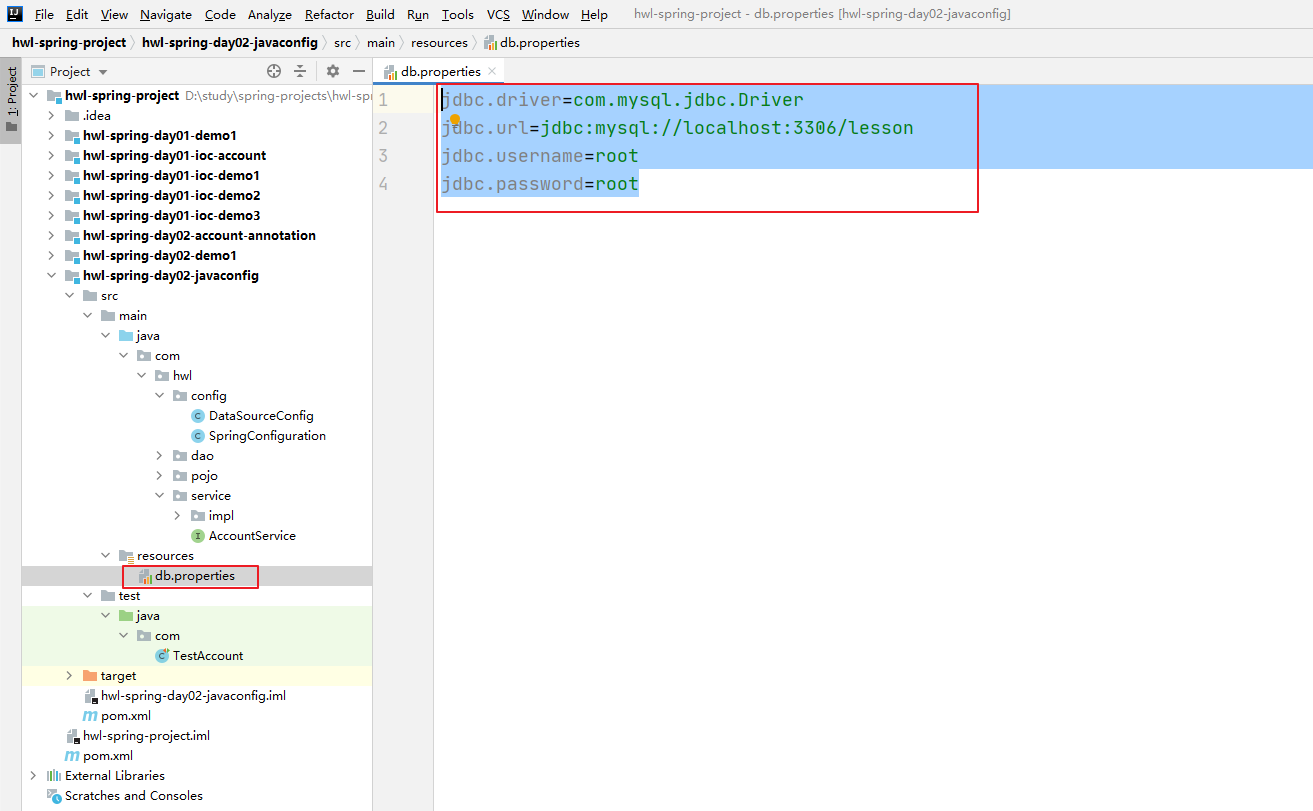Screen dimensions: 1313x811
Task: Open the Build menu
Action: tap(380, 15)
